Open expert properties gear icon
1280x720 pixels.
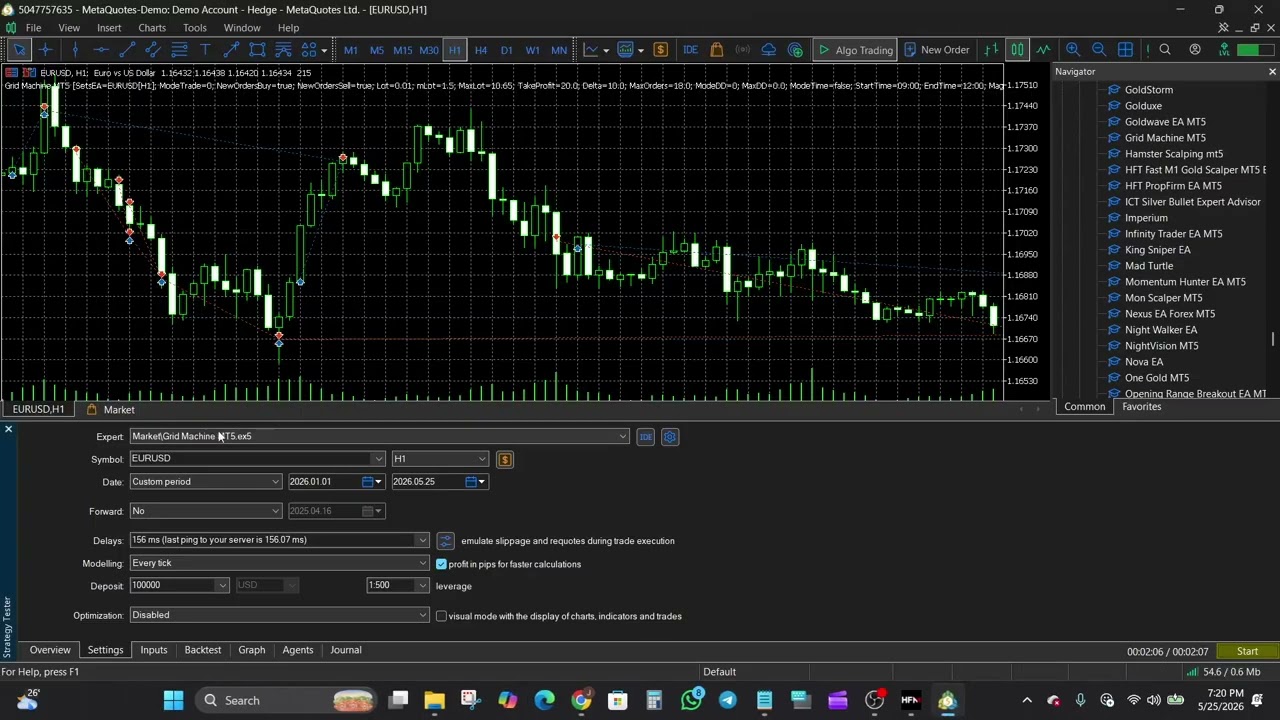(670, 437)
